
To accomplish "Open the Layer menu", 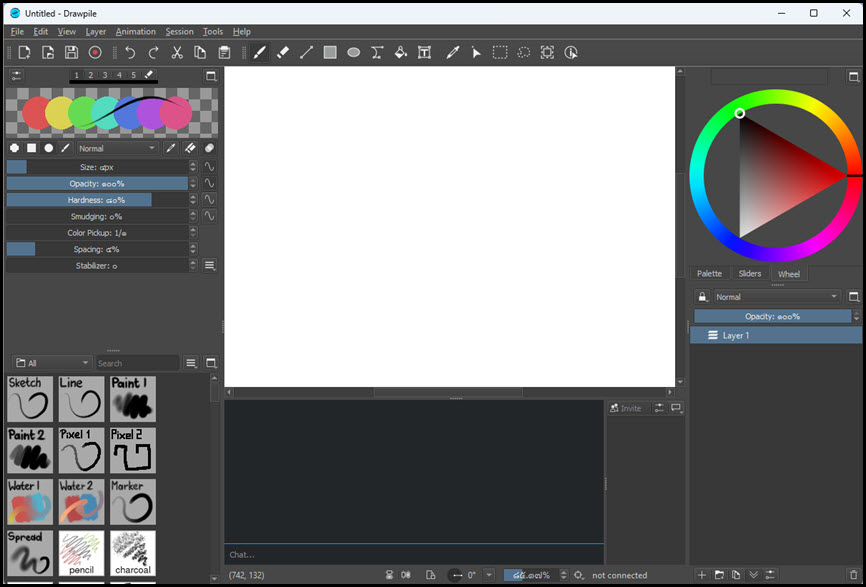I will pyautogui.click(x=96, y=31).
